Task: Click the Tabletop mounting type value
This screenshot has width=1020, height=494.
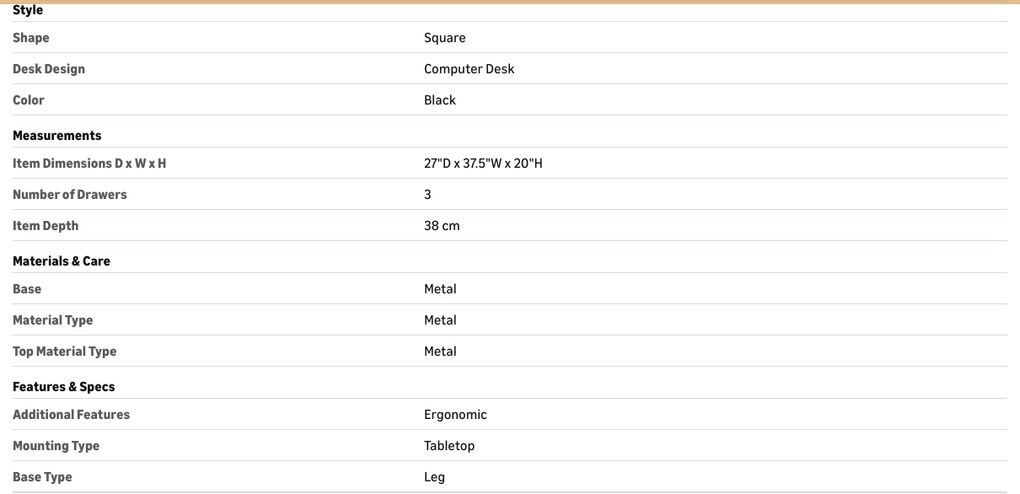Action: [x=449, y=446]
